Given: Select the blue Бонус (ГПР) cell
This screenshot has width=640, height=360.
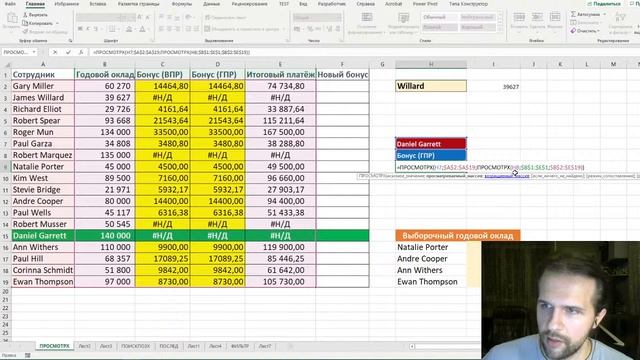Looking at the screenshot, I should (x=431, y=156).
